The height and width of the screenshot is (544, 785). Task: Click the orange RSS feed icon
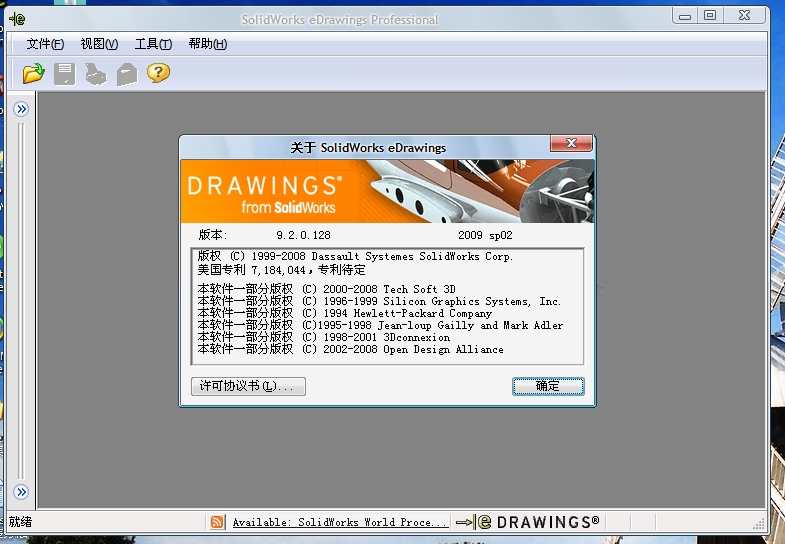point(217,522)
